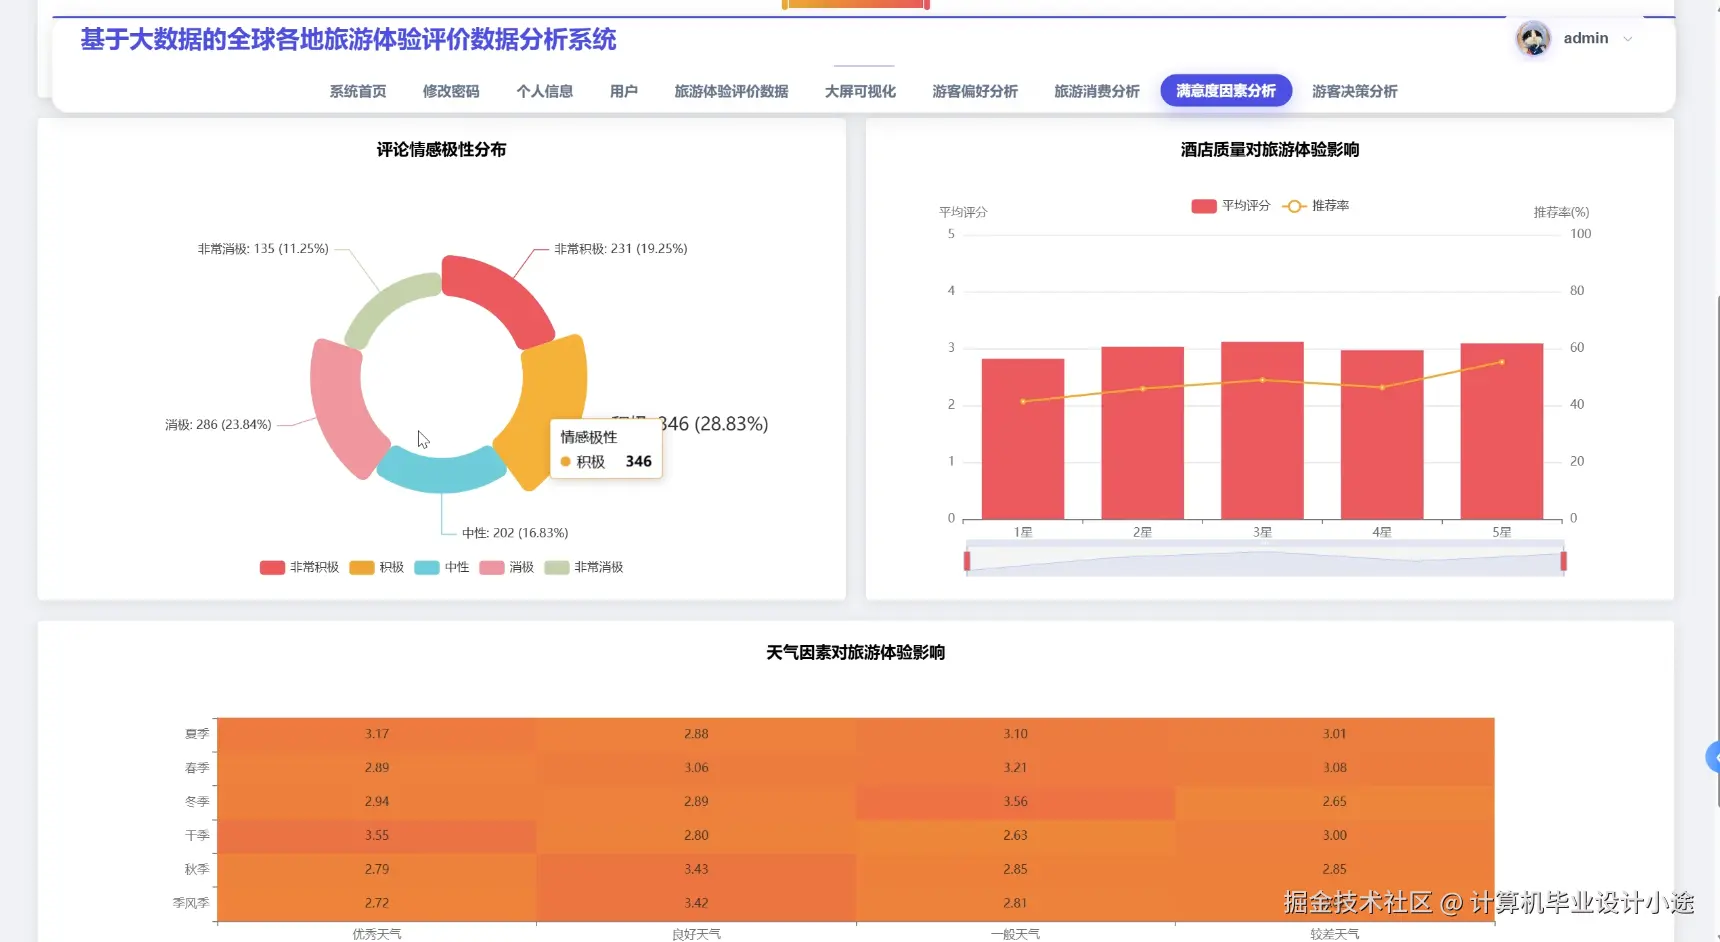This screenshot has height=942, width=1720.
Task: Click label 非常积极: 231 (19.25%)
Action: coord(621,249)
